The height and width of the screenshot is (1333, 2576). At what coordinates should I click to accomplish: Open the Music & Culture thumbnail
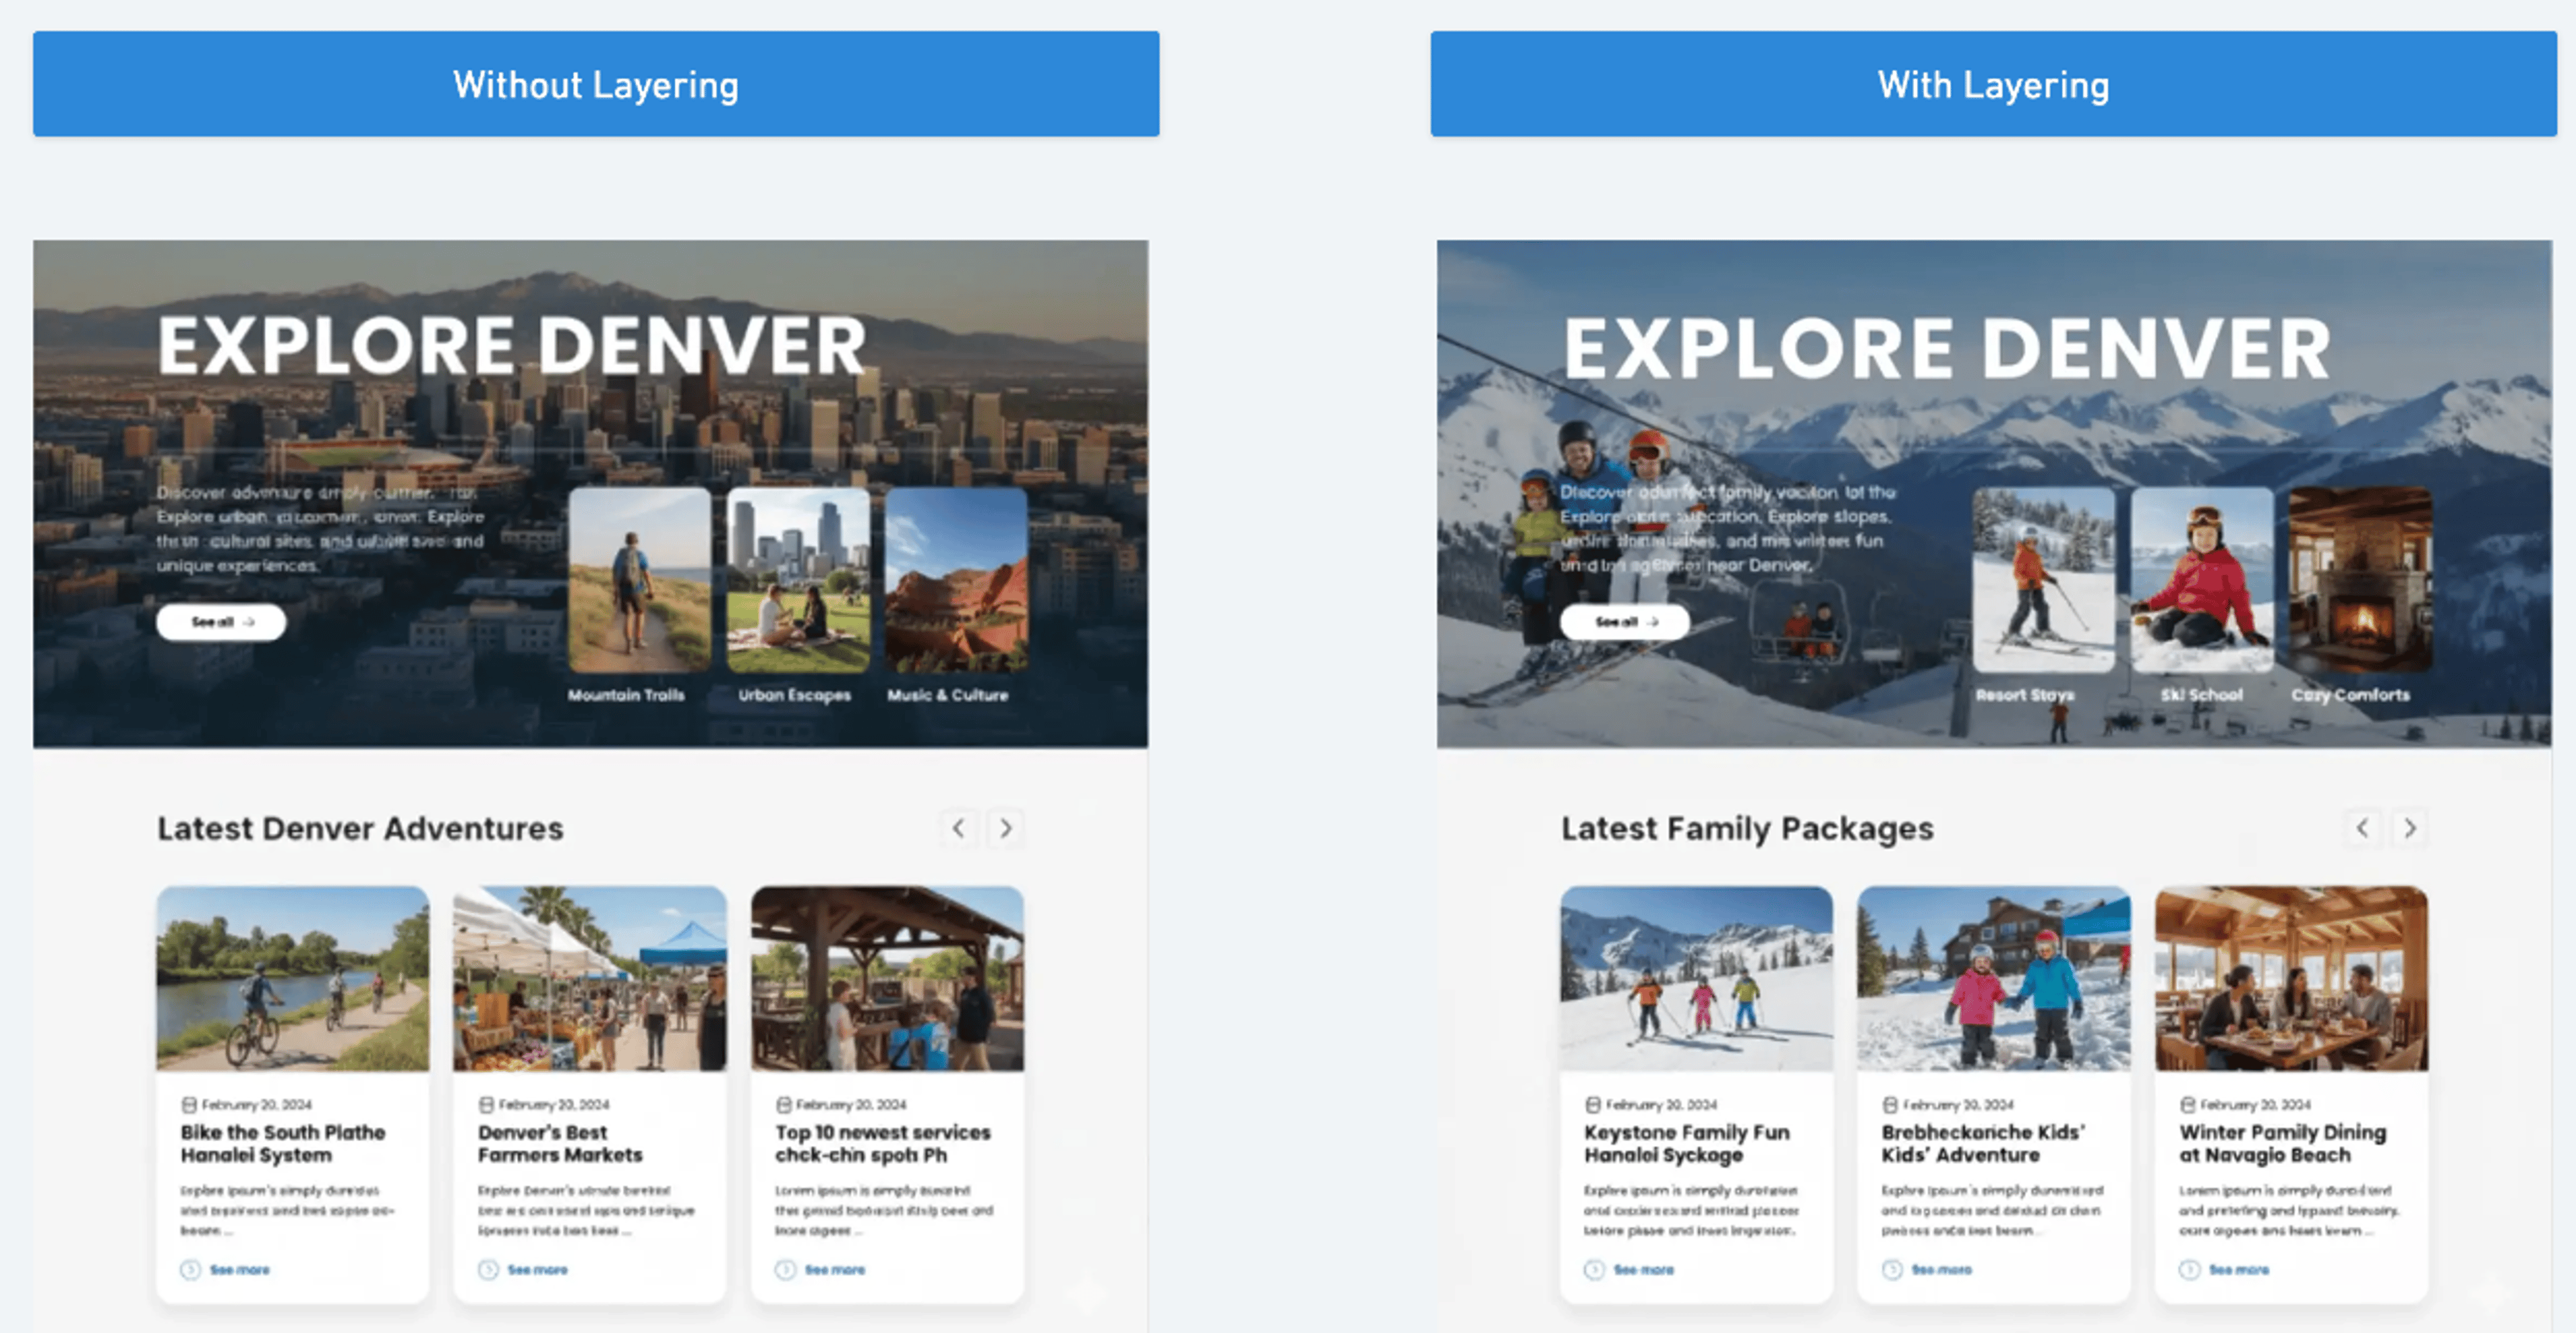[x=956, y=580]
